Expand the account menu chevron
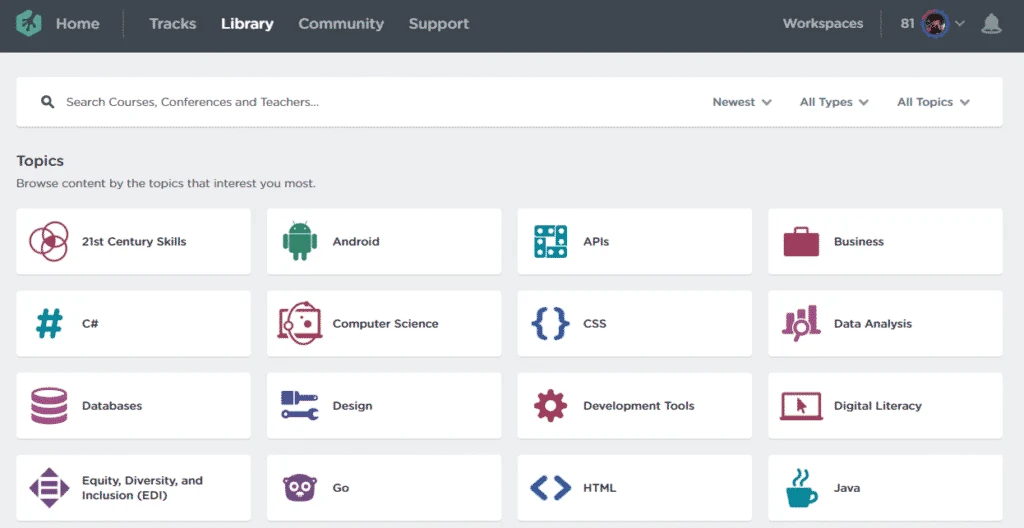Image resolution: width=1024 pixels, height=528 pixels. click(960, 24)
